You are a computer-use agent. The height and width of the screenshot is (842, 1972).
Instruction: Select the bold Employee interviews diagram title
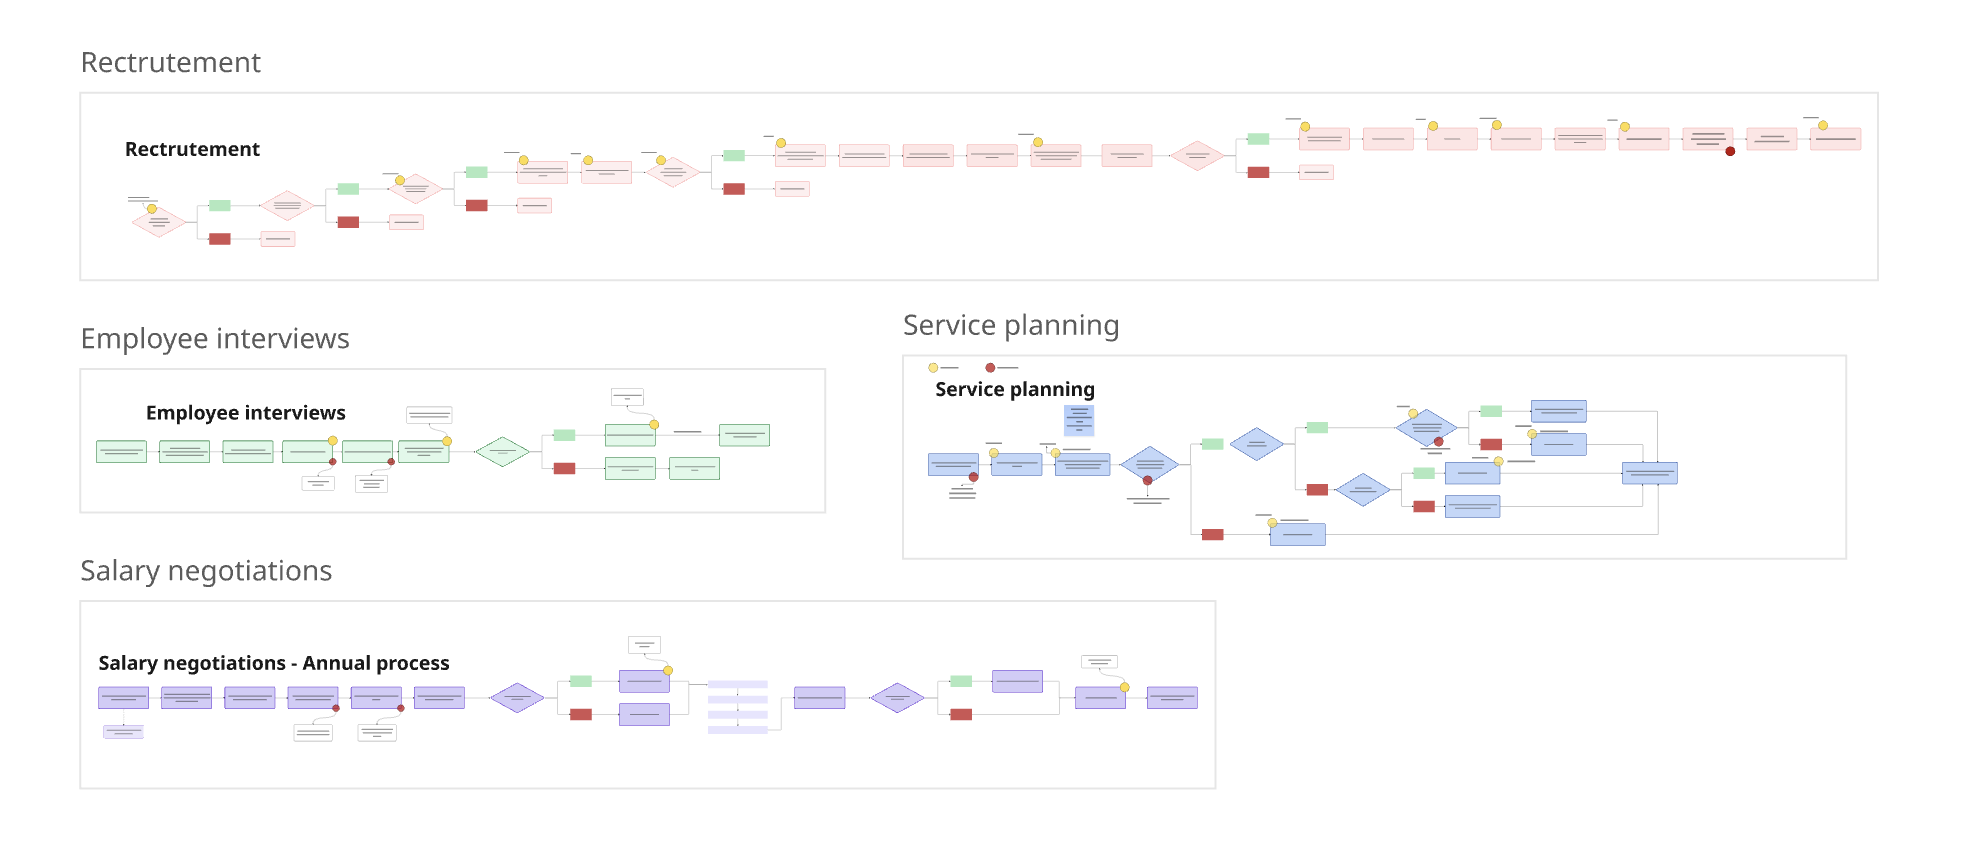tap(246, 413)
